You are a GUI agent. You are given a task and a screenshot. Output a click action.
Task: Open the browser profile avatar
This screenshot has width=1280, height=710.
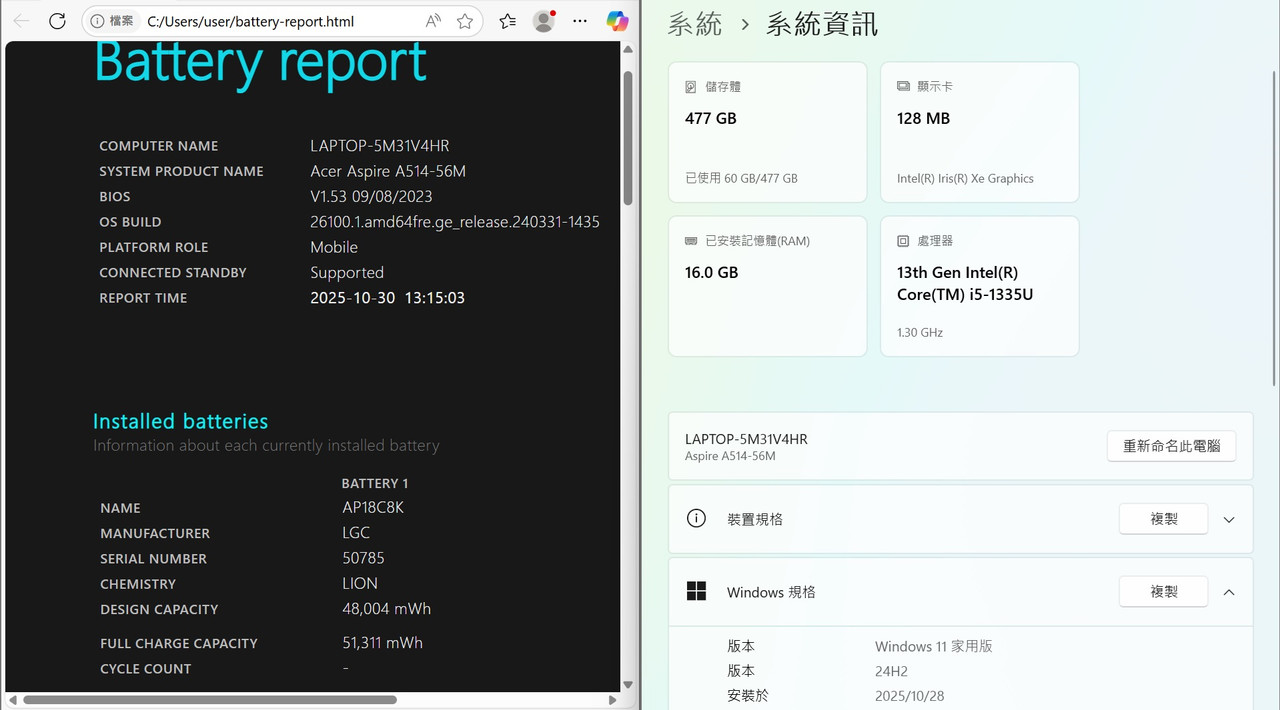pos(544,21)
